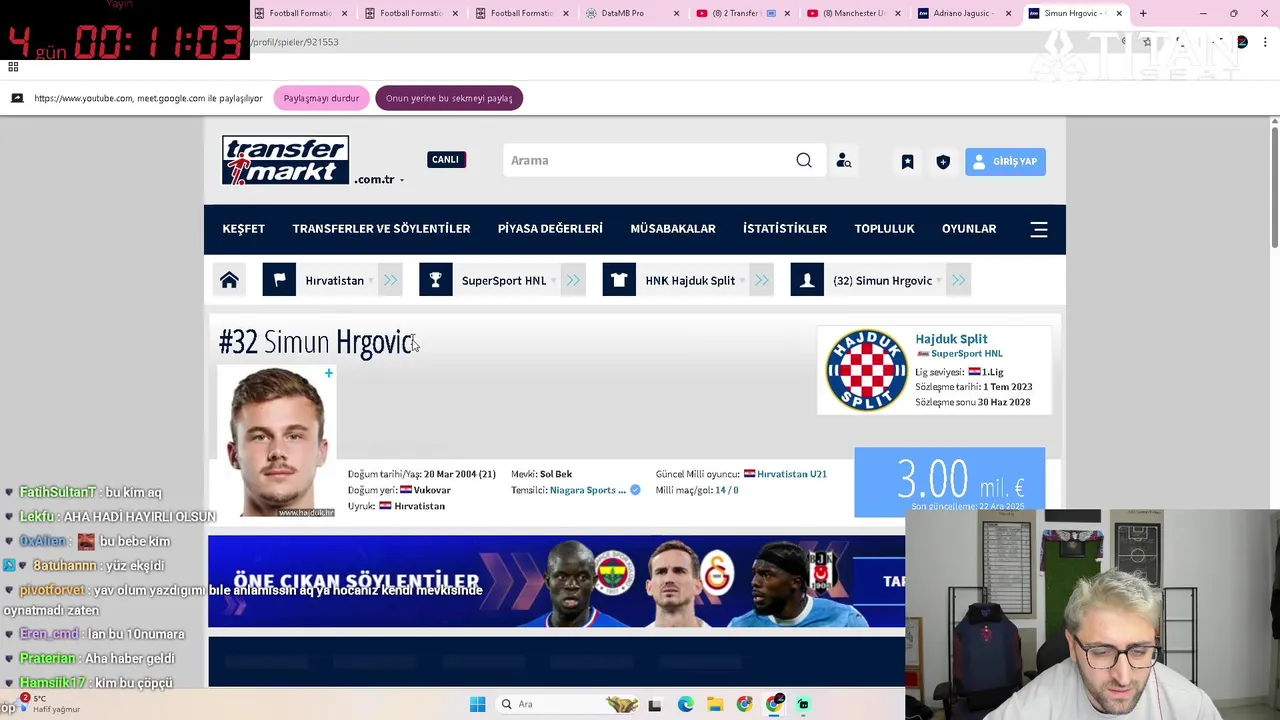Click Onun yerine bu sekmeyi paylaş
Screen dimensions: 1280x720
449,98
